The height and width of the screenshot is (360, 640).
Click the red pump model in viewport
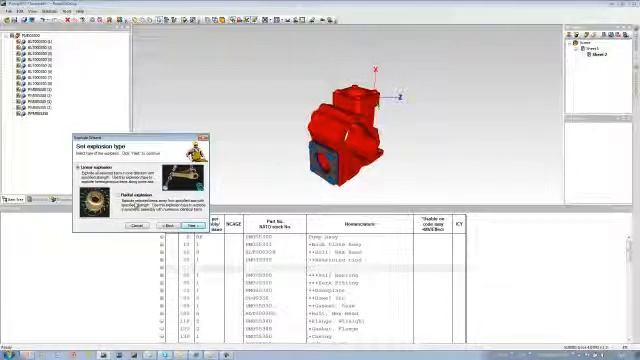click(x=345, y=137)
